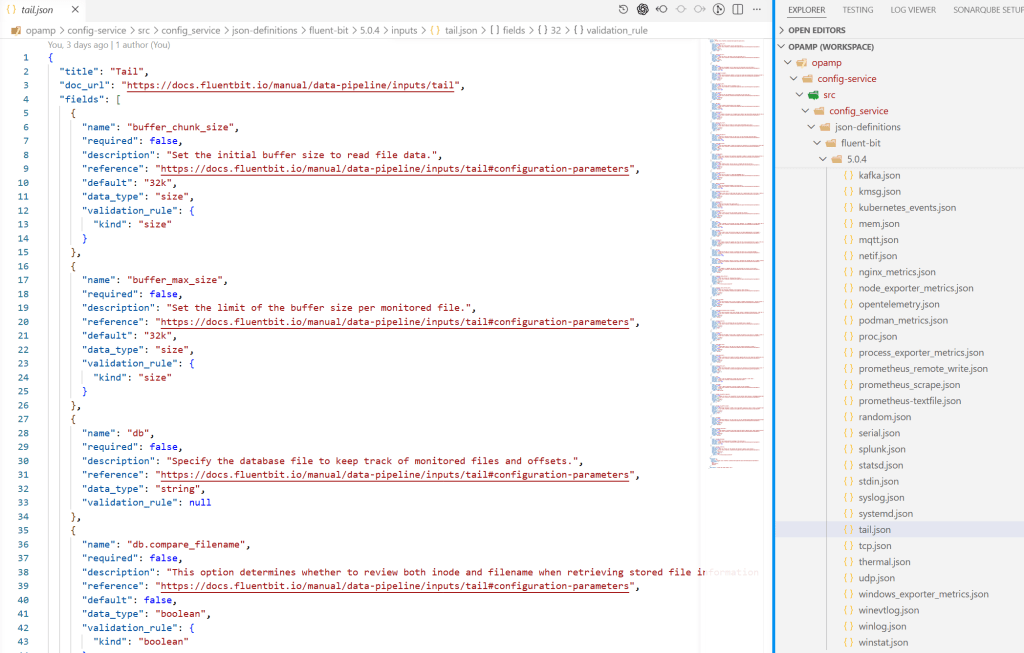The width and height of the screenshot is (1024, 653).
Task: Click the JSON icon beside proc.json
Action: tap(848, 336)
